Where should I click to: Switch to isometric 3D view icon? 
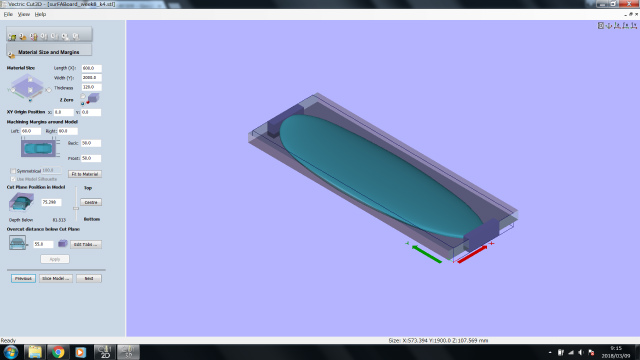coord(609,25)
